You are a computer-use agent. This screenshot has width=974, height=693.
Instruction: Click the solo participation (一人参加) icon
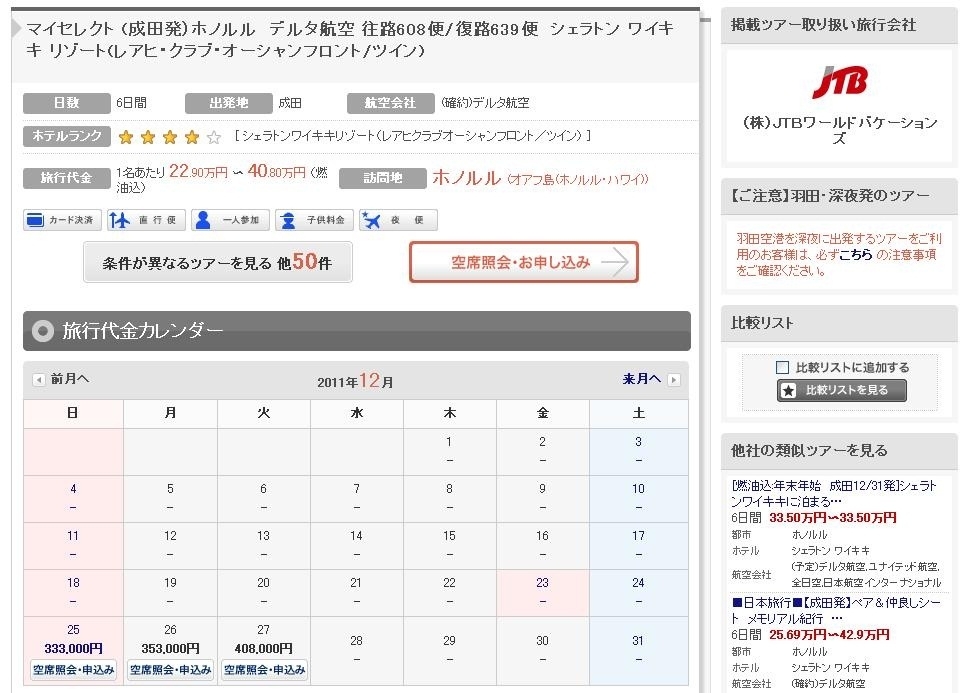pos(230,220)
